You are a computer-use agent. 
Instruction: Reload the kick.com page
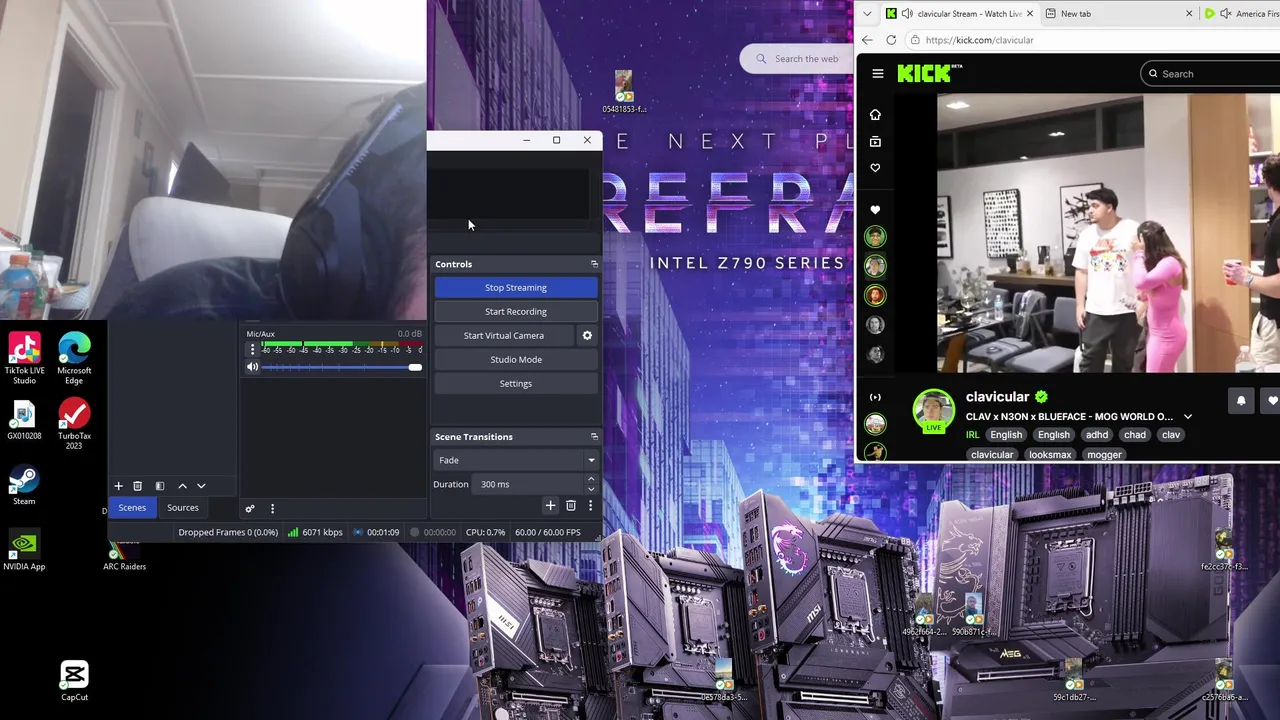tap(891, 40)
